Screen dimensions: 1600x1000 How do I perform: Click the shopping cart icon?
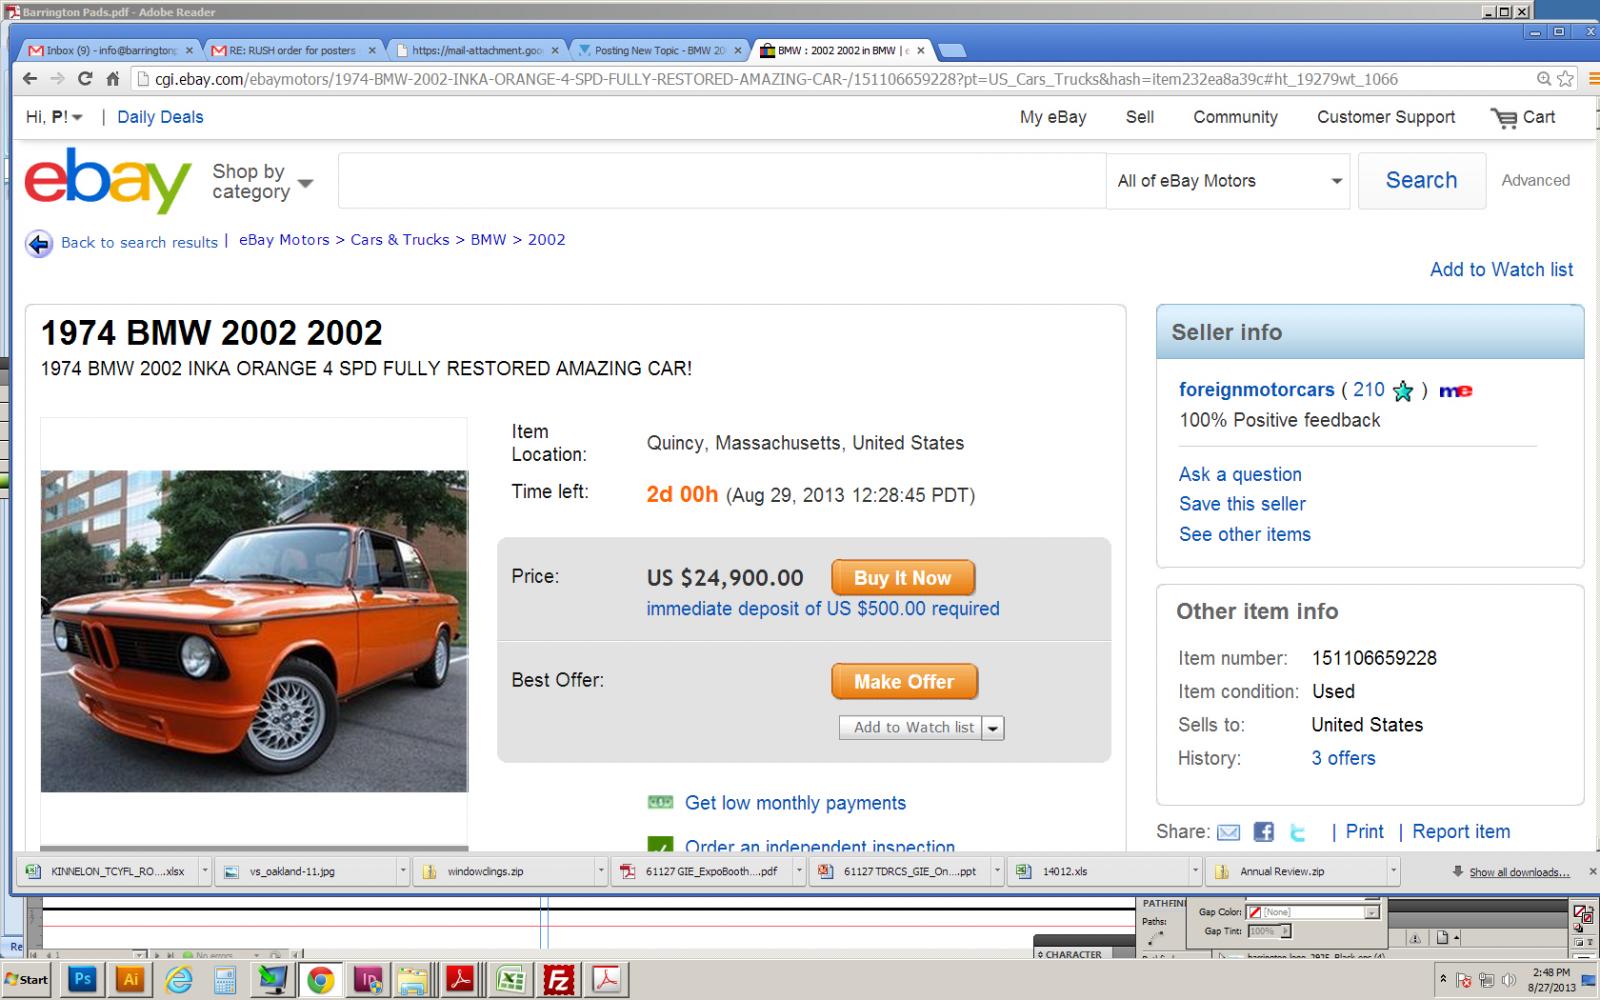(x=1503, y=118)
